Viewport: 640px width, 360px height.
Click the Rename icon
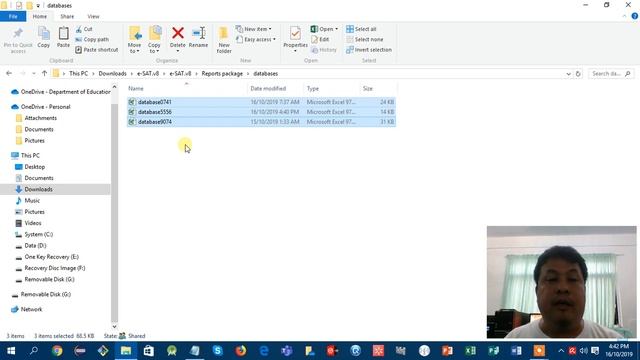pos(199,38)
